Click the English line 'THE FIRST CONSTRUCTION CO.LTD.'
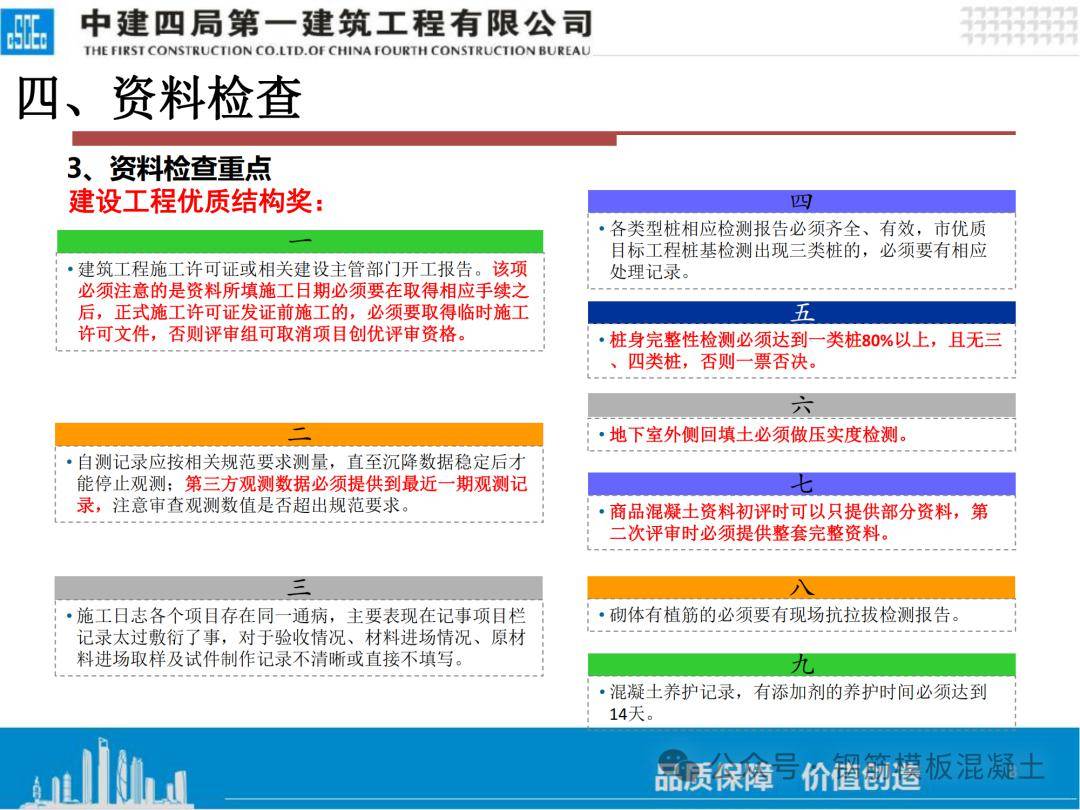The width and height of the screenshot is (1080, 810). (196, 50)
